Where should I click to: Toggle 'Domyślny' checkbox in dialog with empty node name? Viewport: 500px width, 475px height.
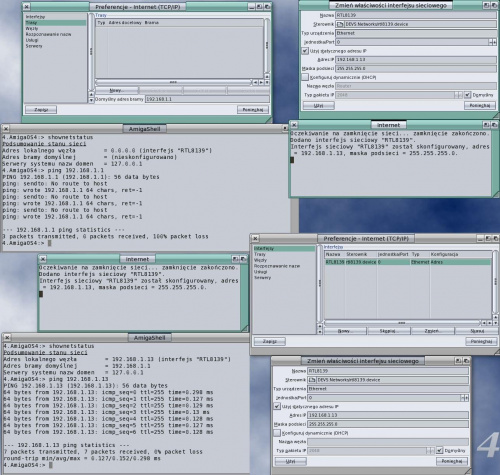(440, 451)
